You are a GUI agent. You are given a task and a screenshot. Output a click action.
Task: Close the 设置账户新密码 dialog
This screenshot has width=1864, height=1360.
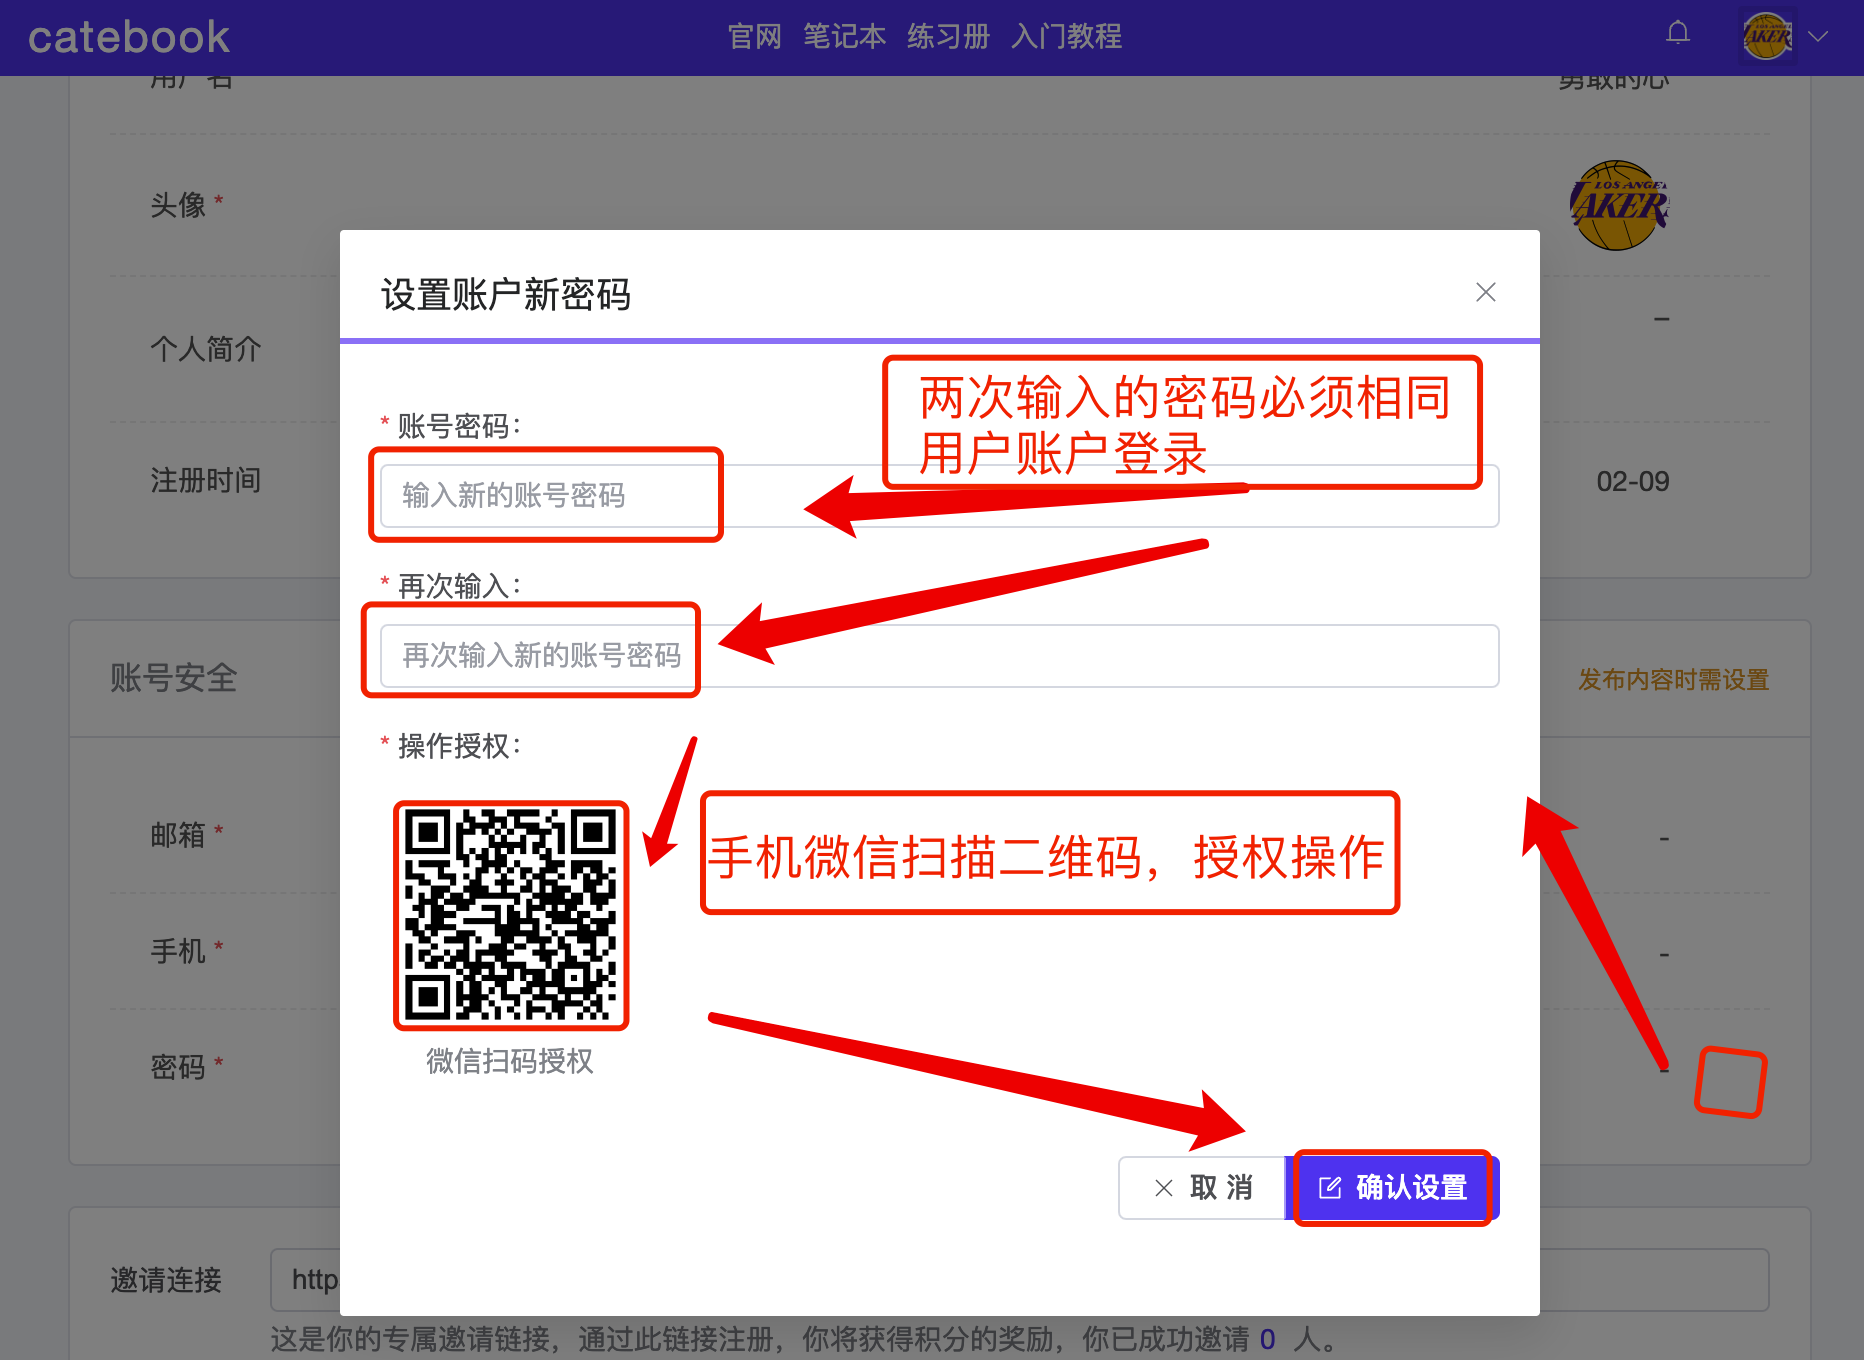(1486, 292)
